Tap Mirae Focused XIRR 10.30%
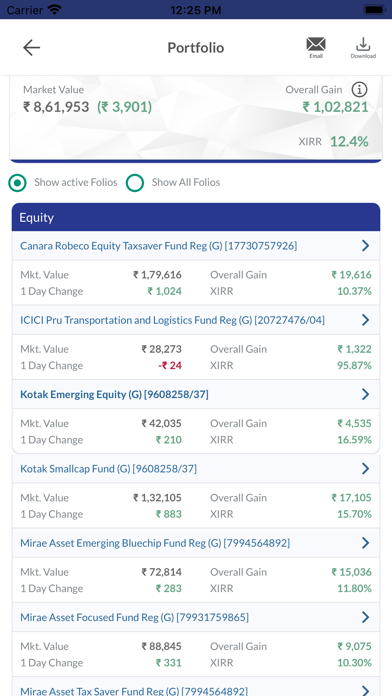392x696 pixels. pyautogui.click(x=354, y=662)
